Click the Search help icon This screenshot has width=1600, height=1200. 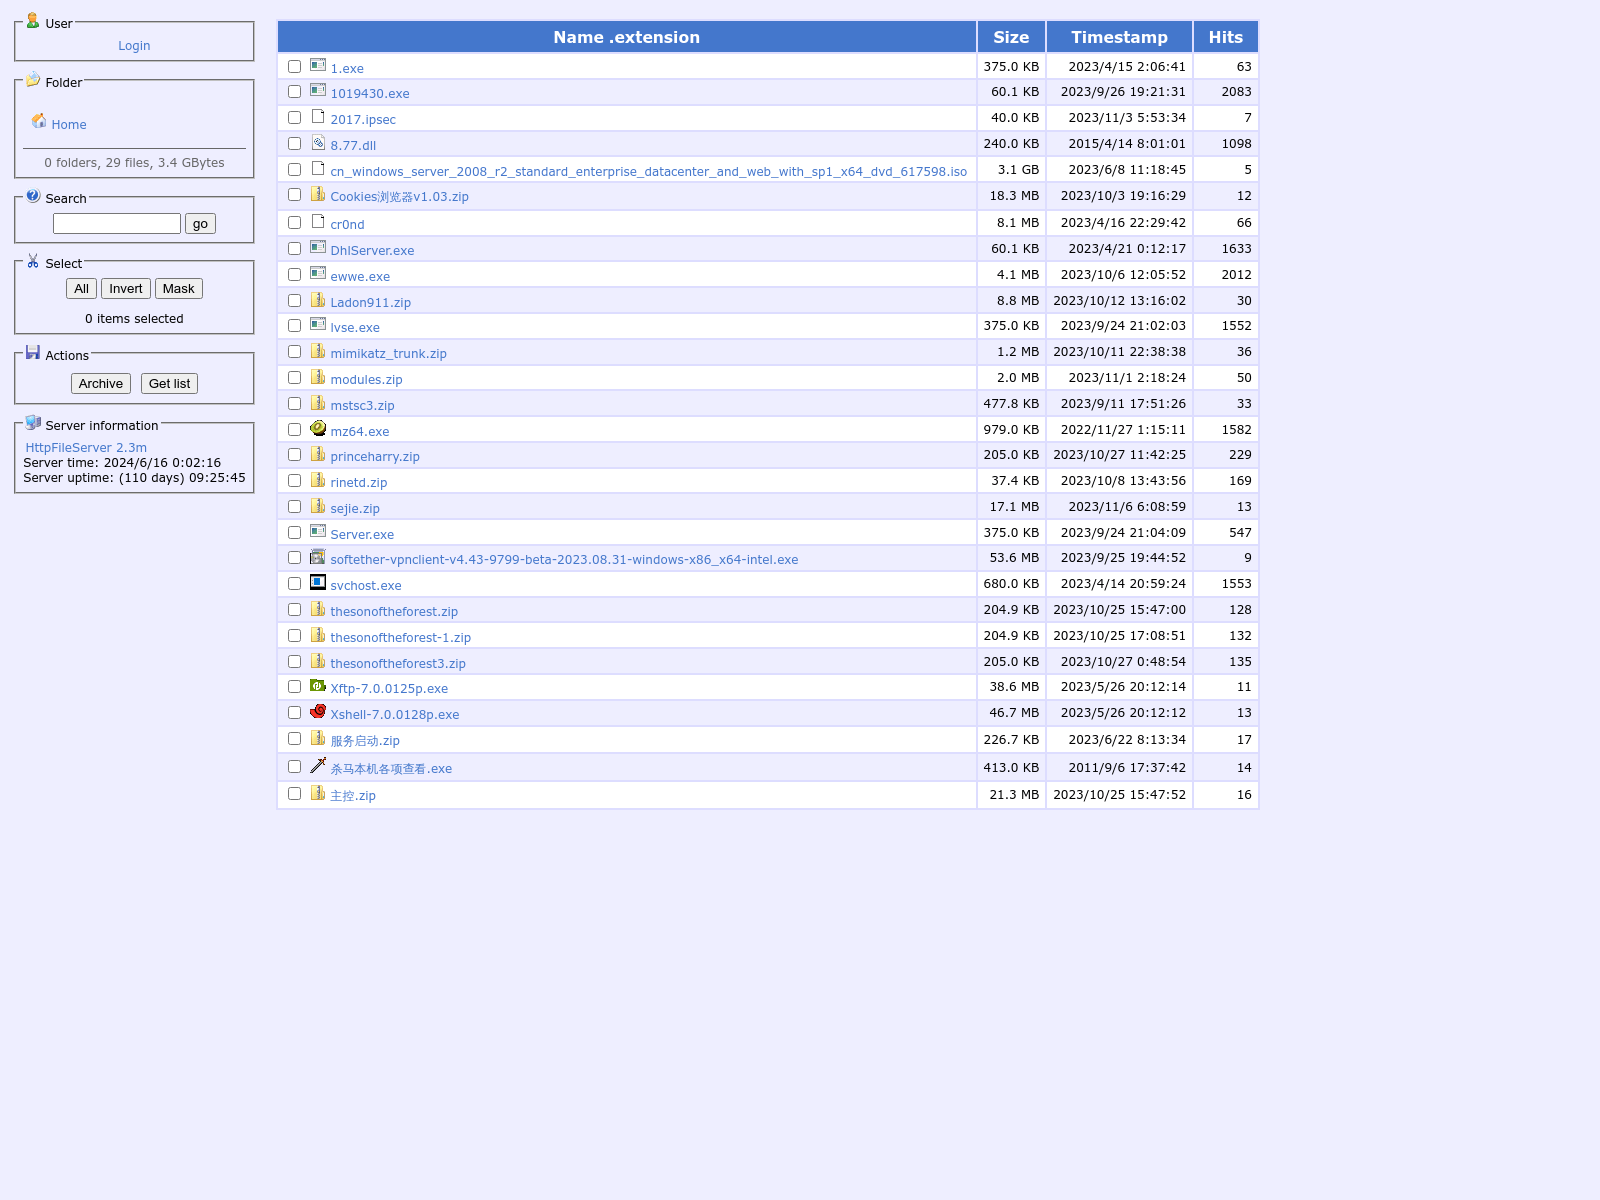pyautogui.click(x=33, y=195)
